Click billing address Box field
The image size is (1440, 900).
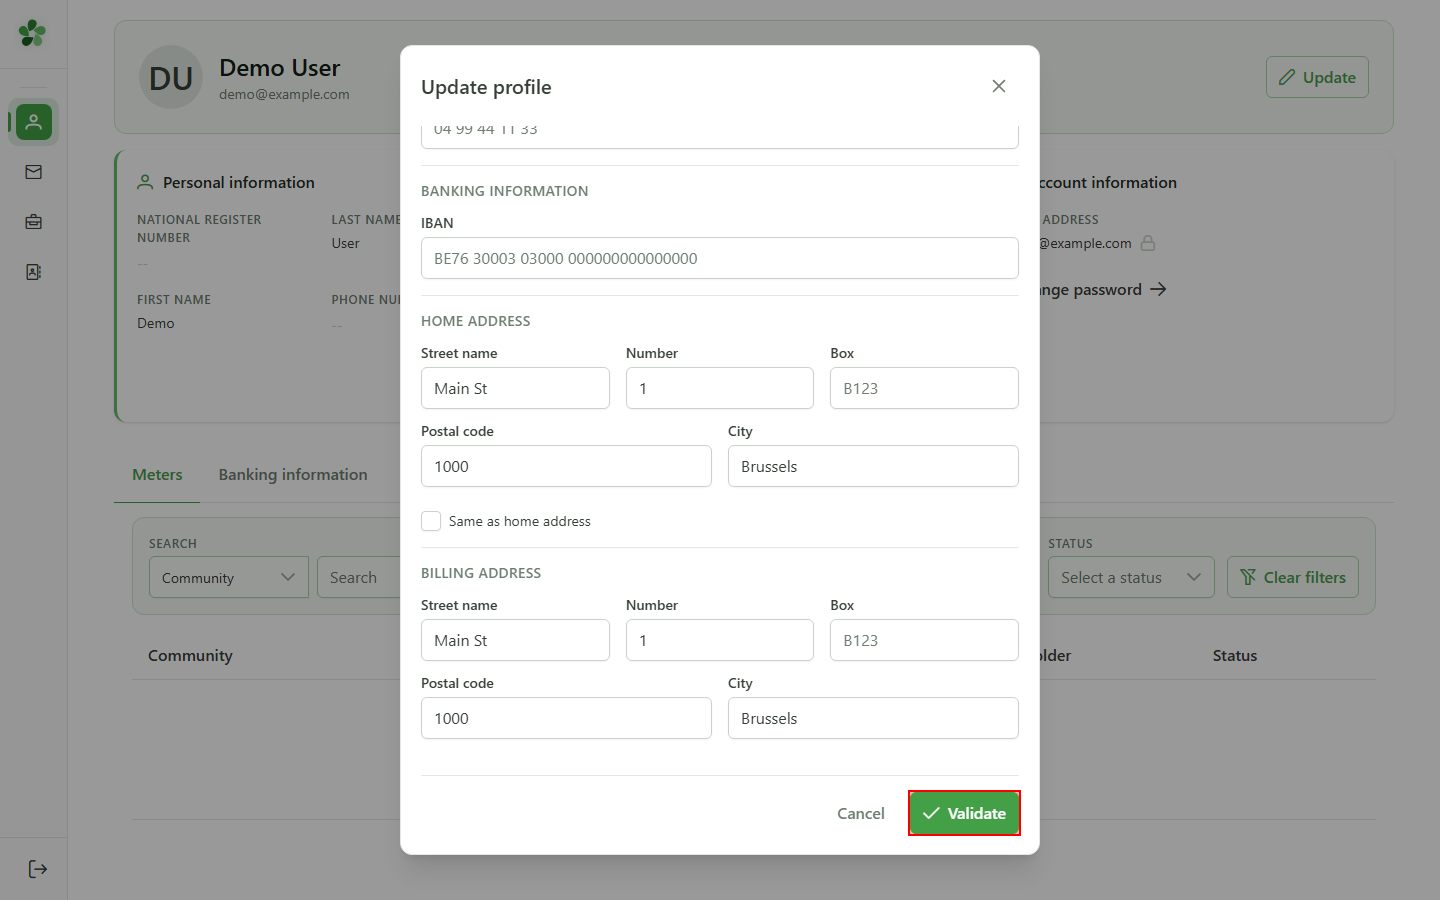coord(924,640)
